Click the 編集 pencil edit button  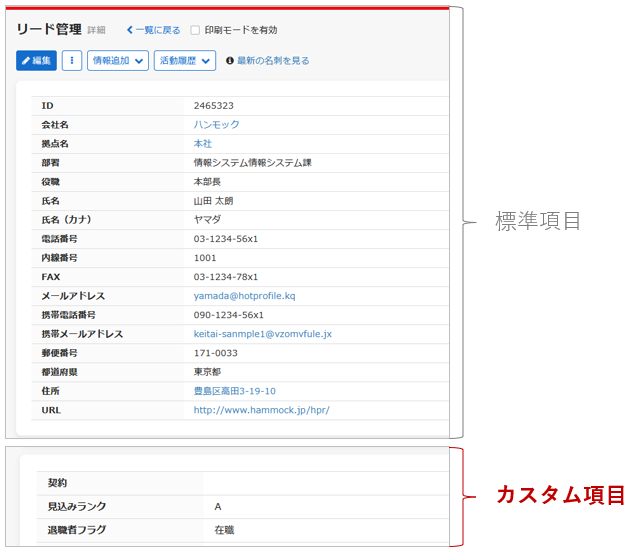(37, 61)
